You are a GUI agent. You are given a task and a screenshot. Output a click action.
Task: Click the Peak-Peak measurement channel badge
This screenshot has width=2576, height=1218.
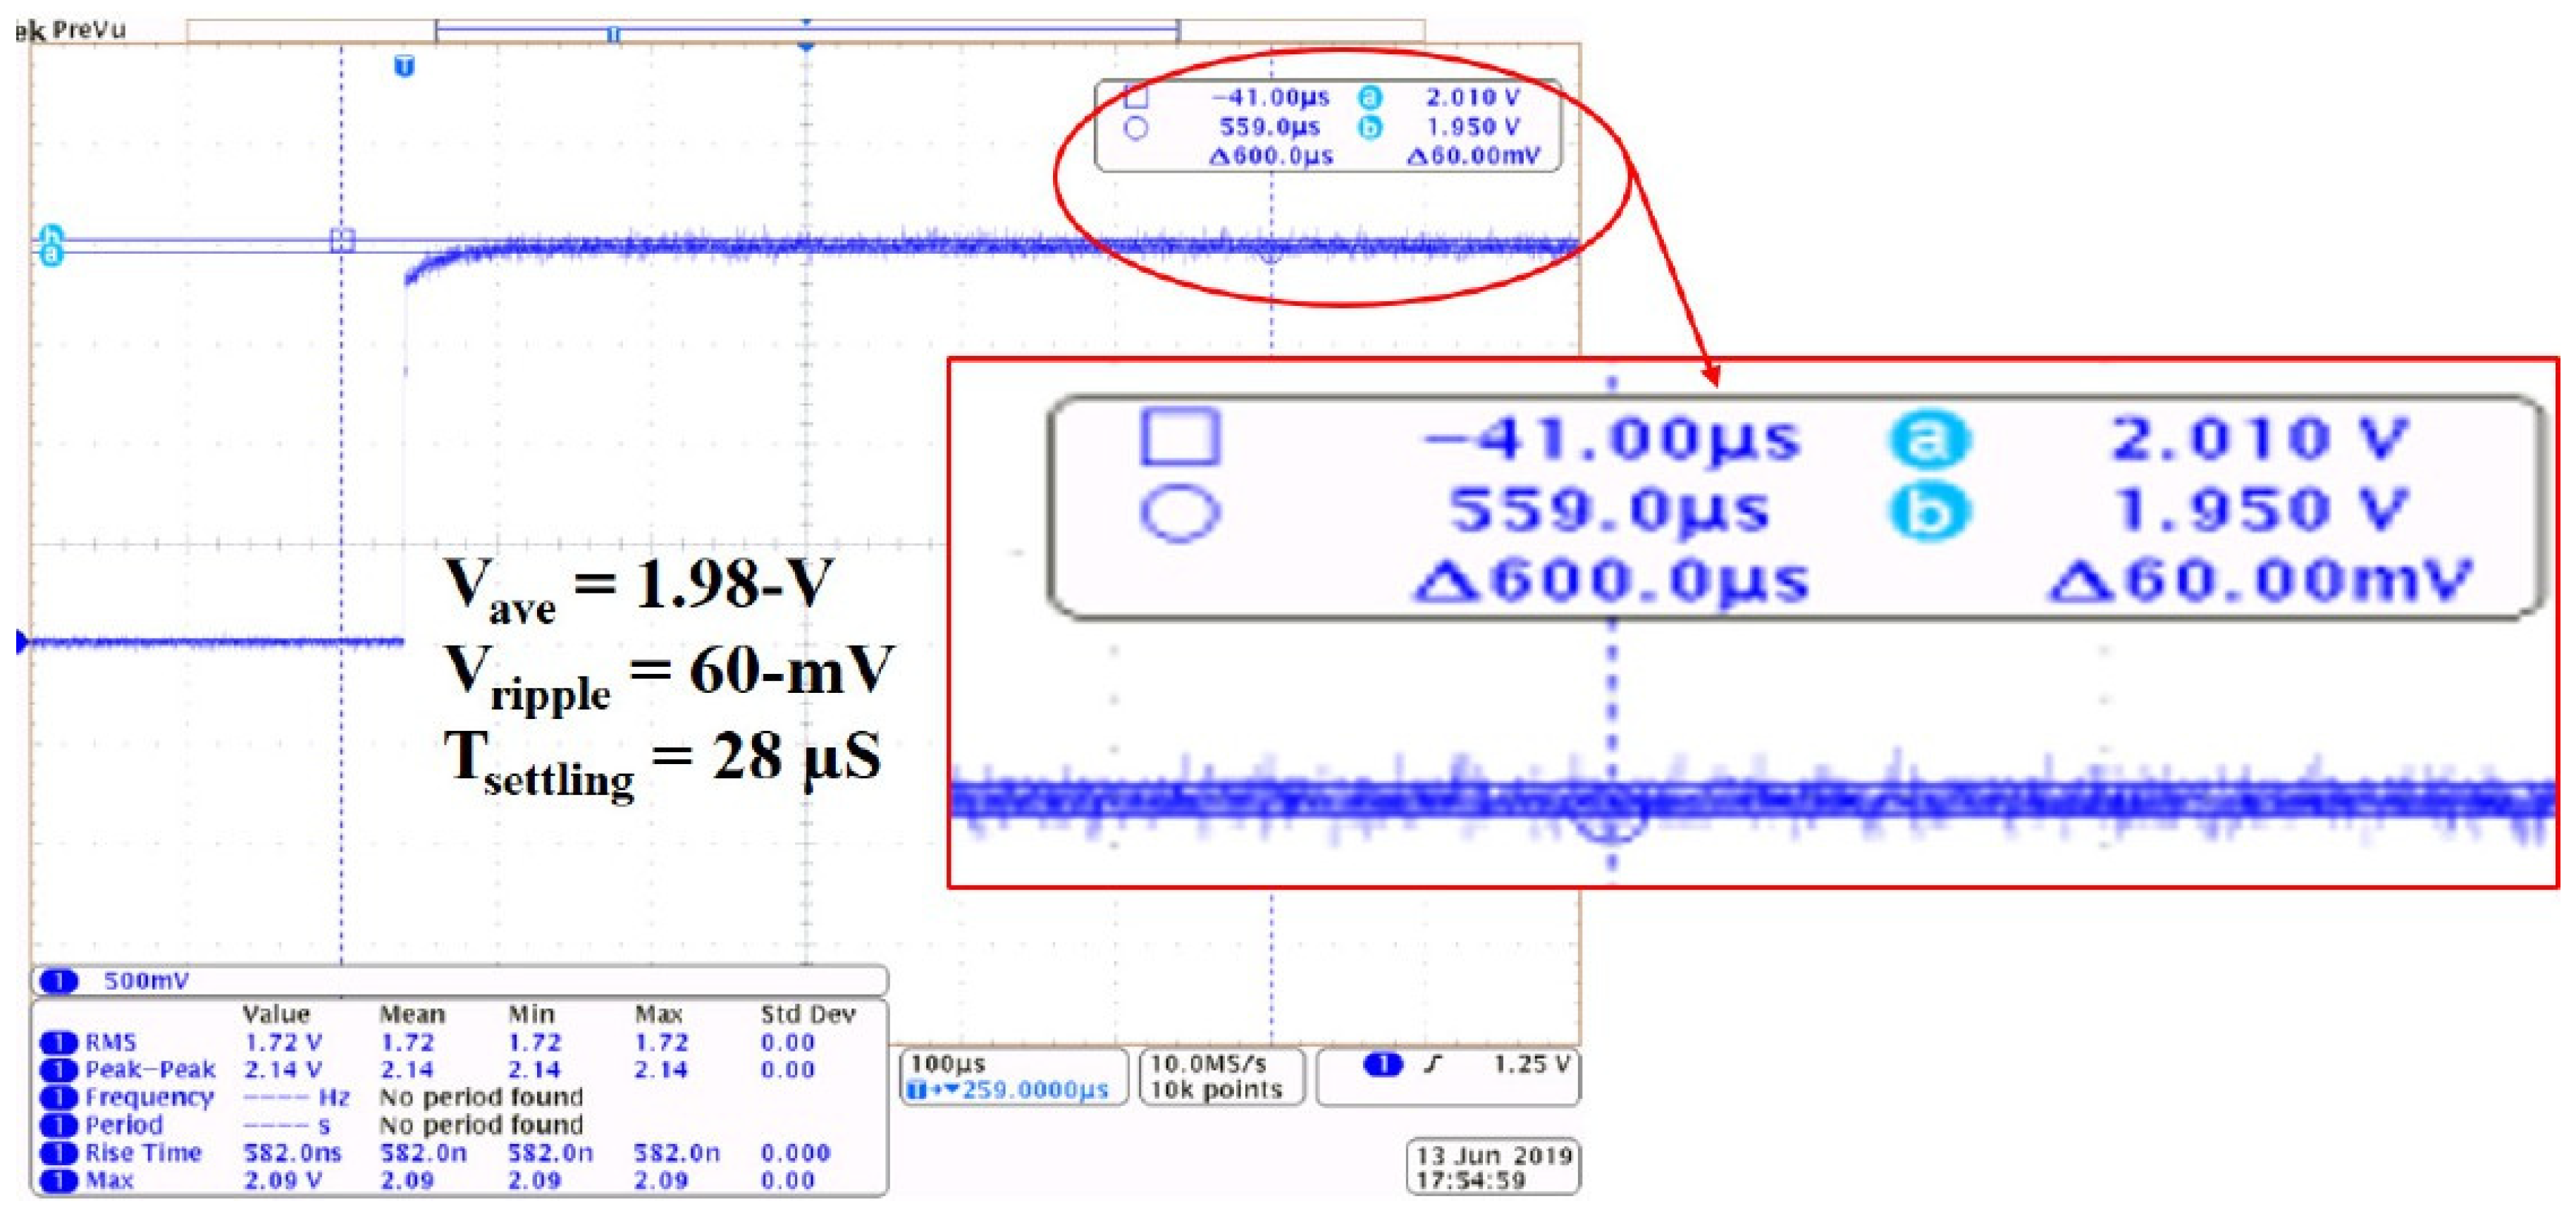pyautogui.click(x=58, y=1070)
